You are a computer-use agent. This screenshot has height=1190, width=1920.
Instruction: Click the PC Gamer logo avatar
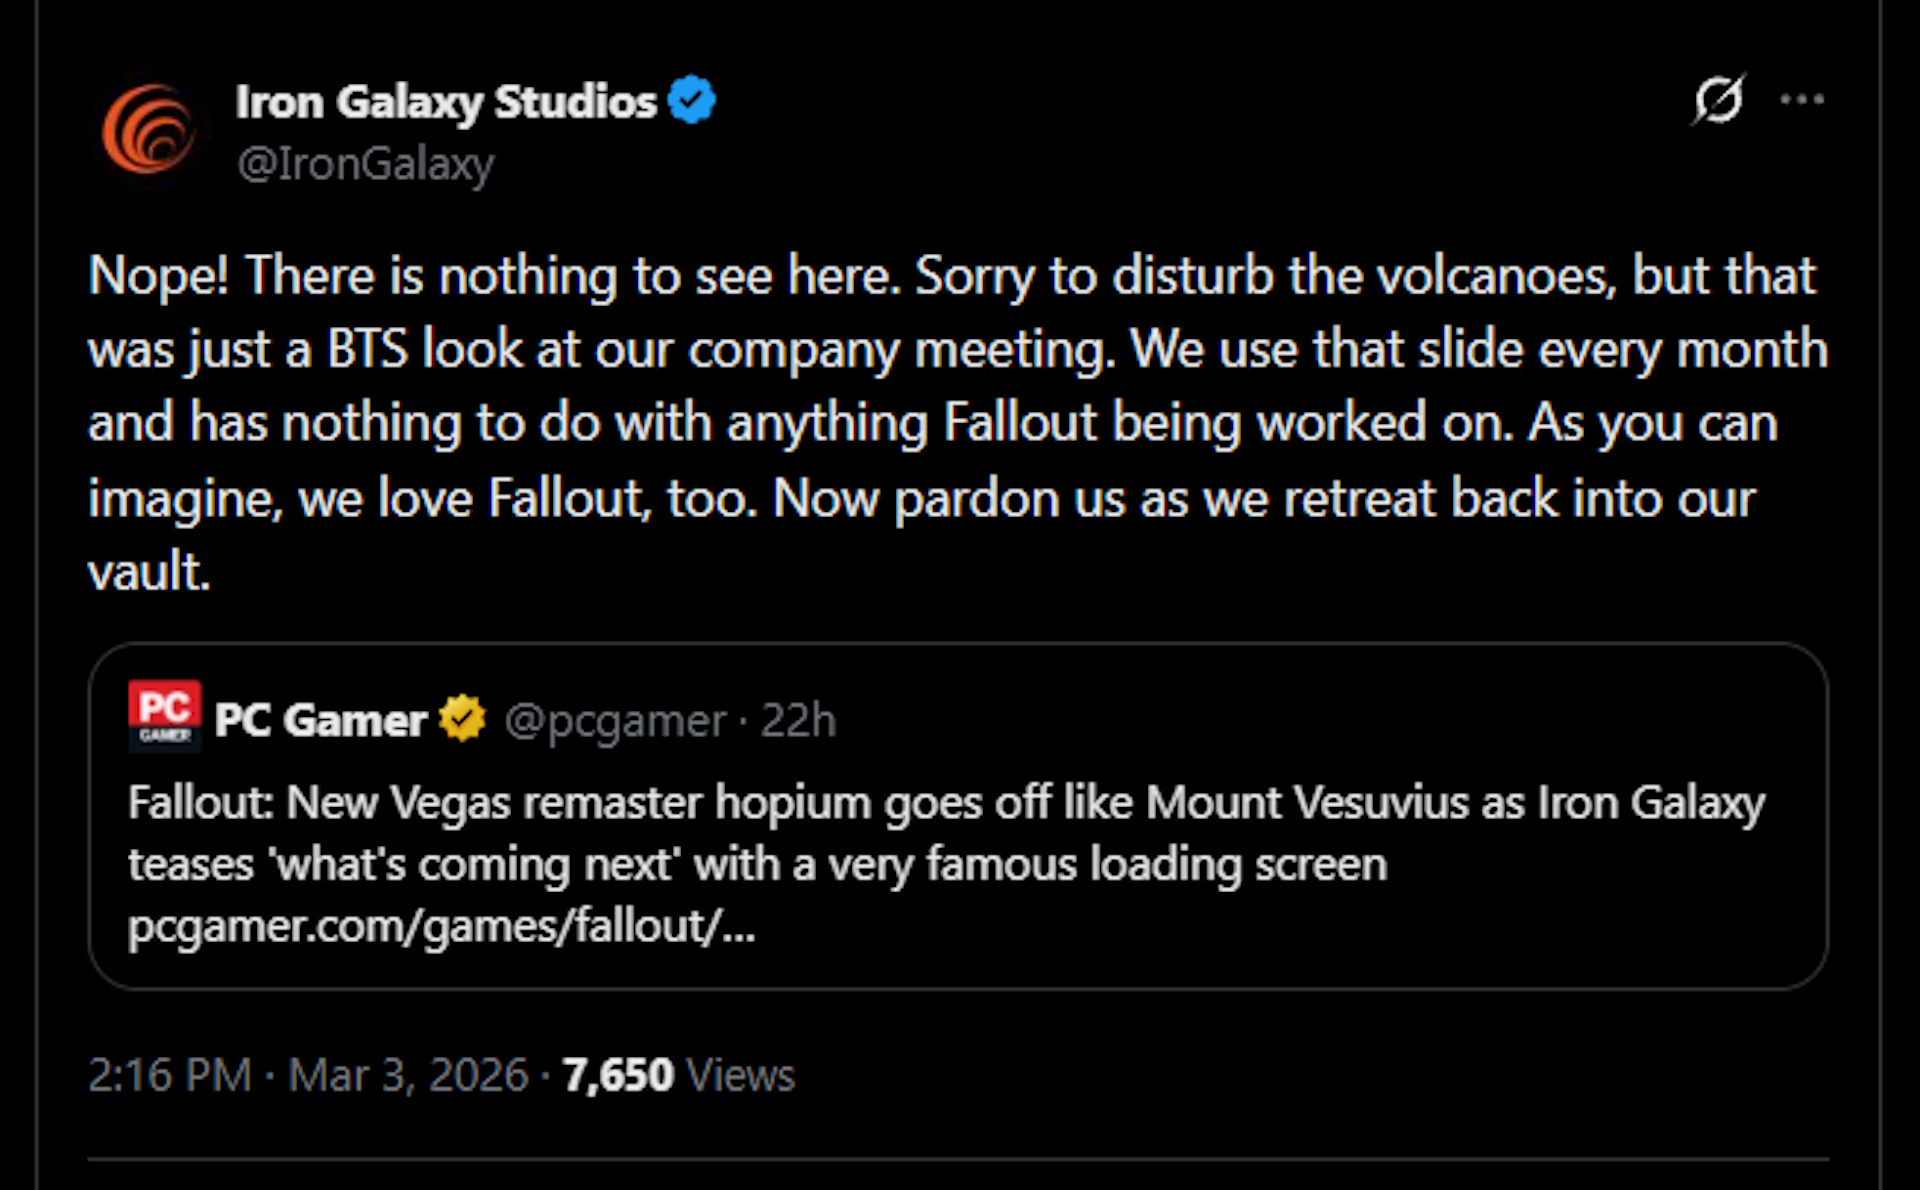[x=163, y=718]
